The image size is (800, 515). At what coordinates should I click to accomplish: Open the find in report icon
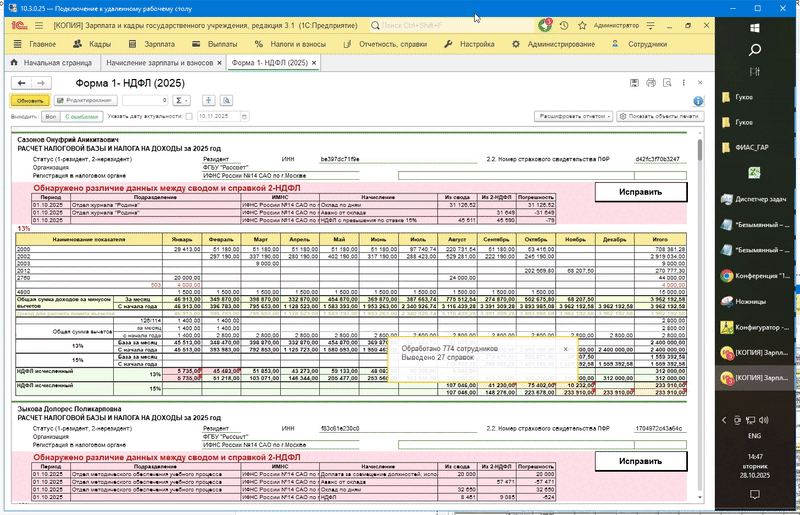coord(227,101)
